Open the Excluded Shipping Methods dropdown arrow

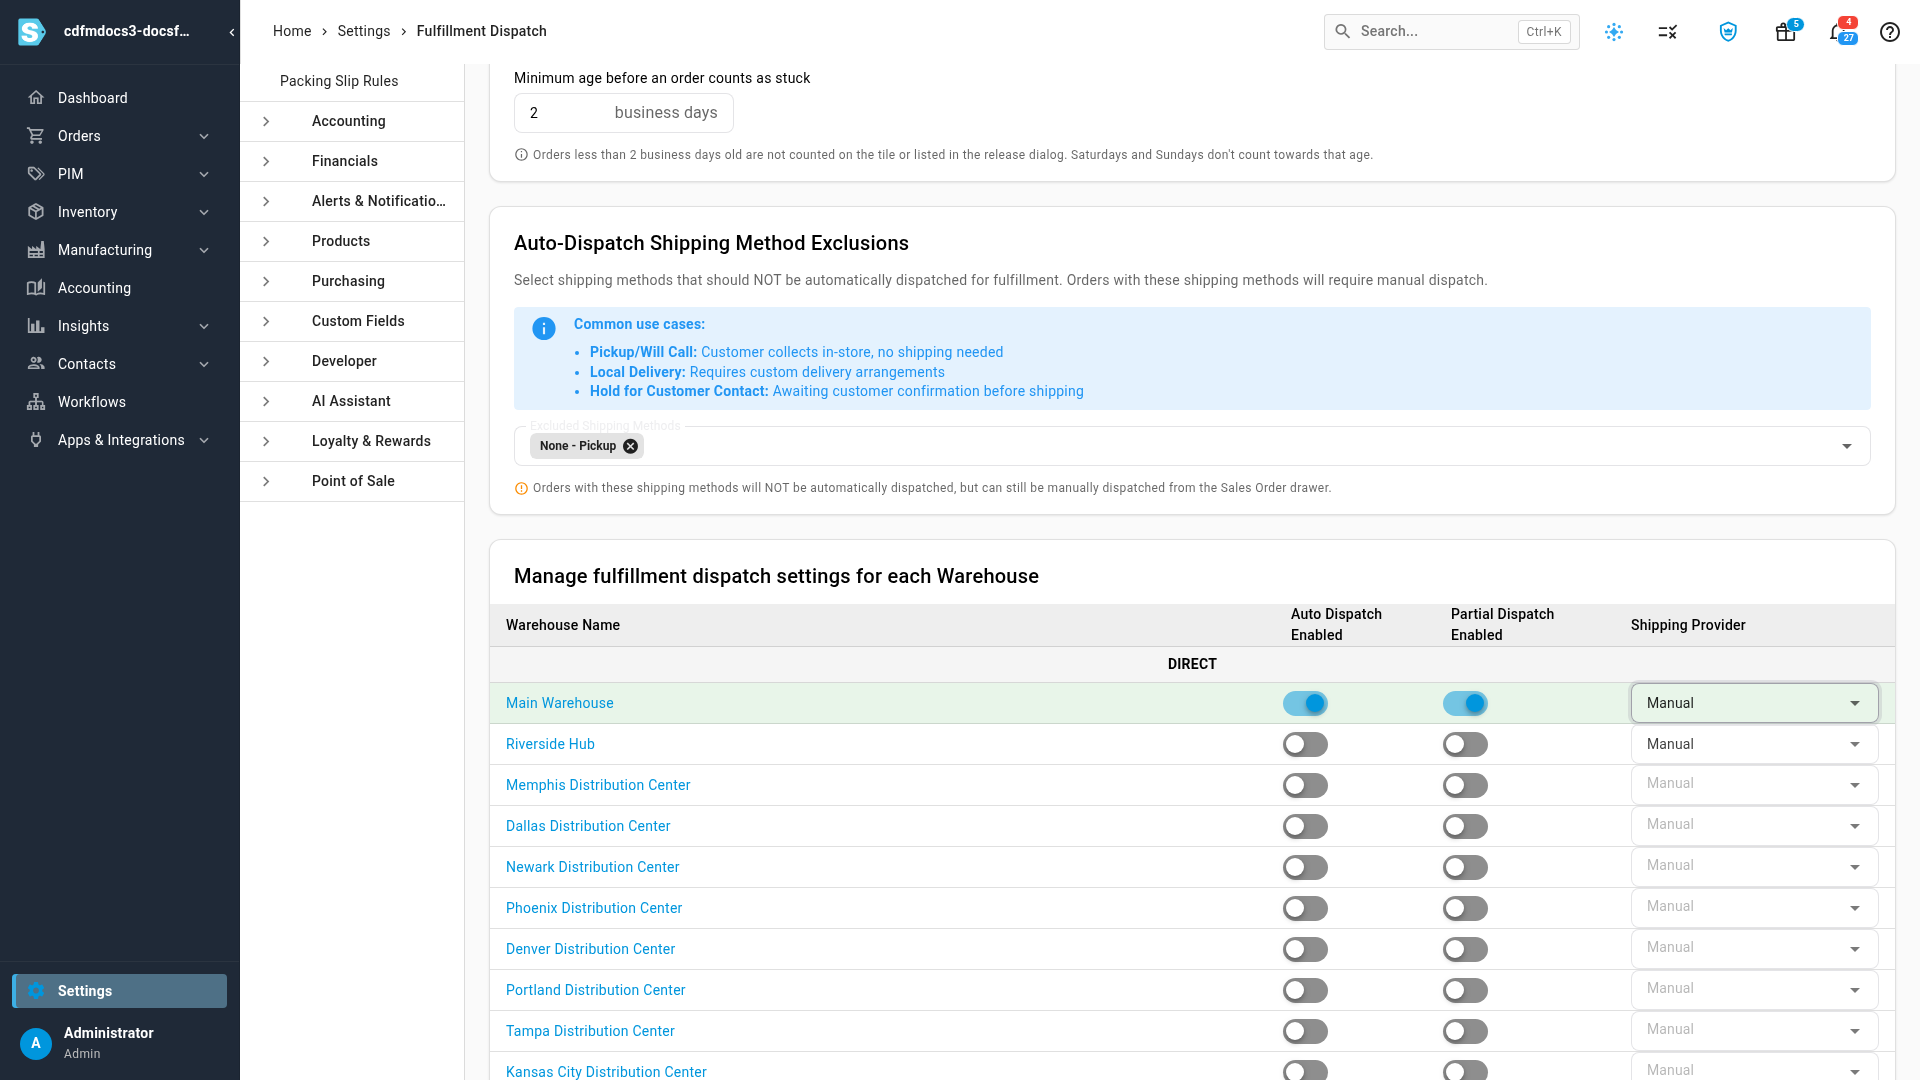pyautogui.click(x=1847, y=446)
